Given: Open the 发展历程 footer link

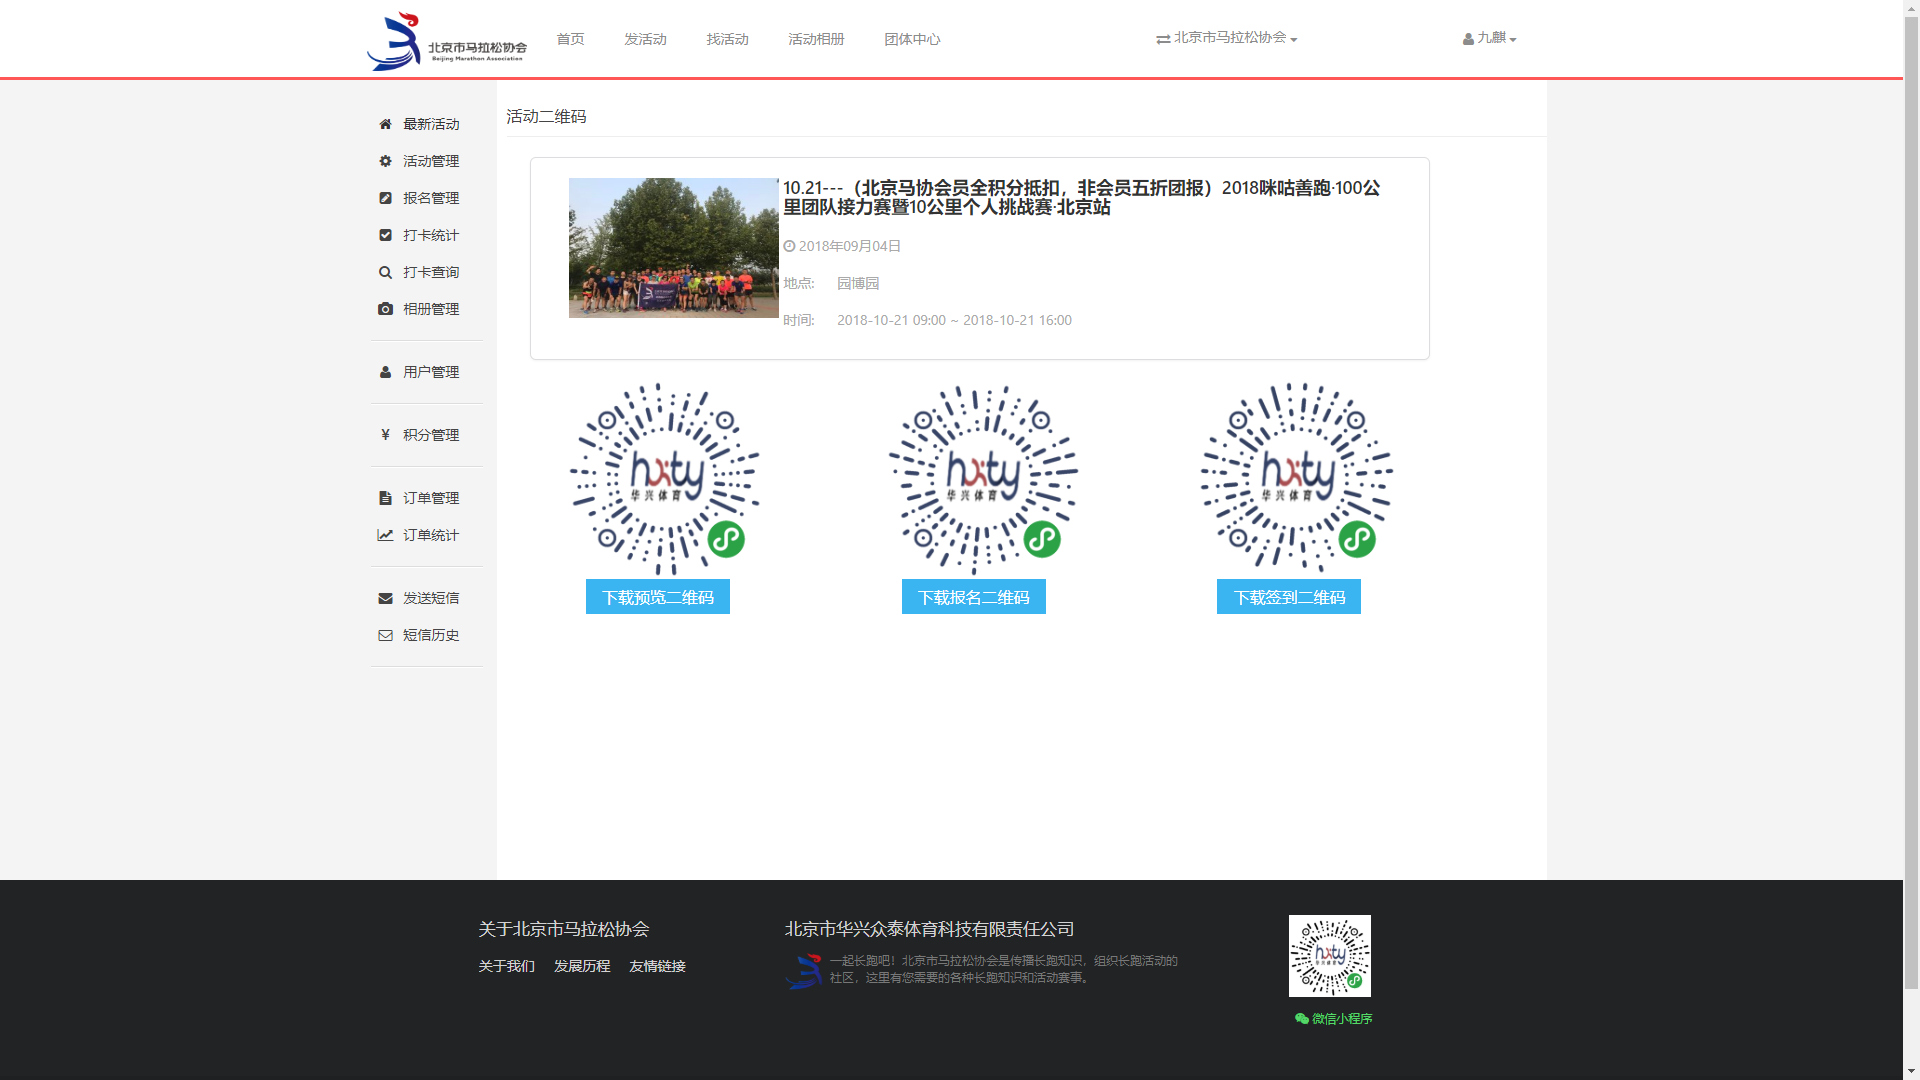Looking at the screenshot, I should pos(582,966).
